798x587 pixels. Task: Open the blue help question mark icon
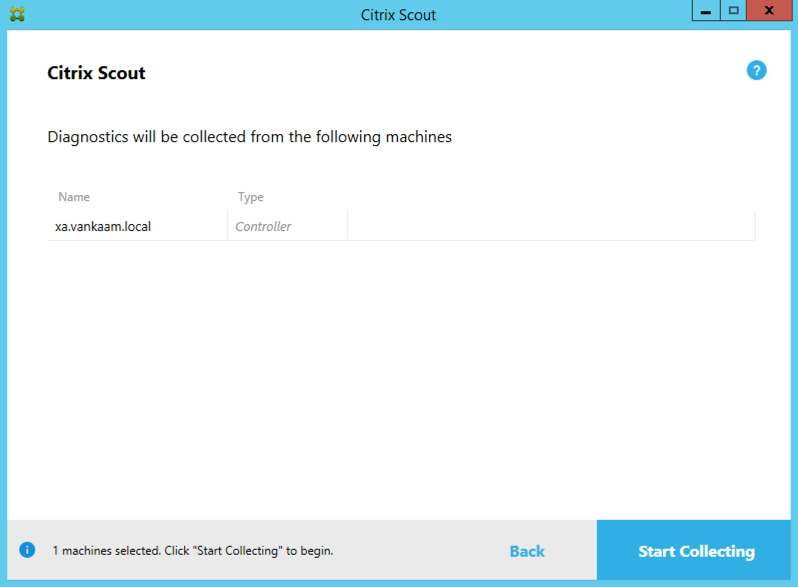click(756, 70)
